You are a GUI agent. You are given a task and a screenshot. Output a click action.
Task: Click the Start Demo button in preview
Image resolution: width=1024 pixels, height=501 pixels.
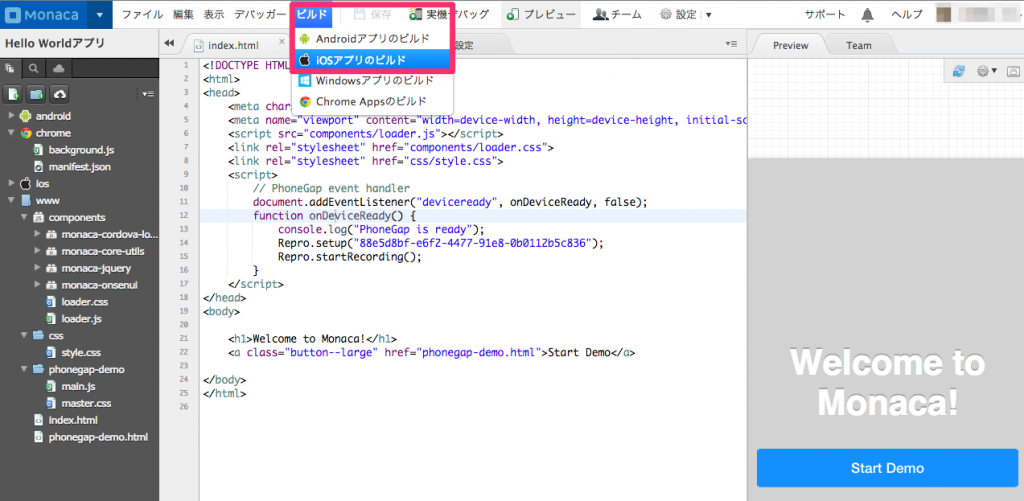887,468
